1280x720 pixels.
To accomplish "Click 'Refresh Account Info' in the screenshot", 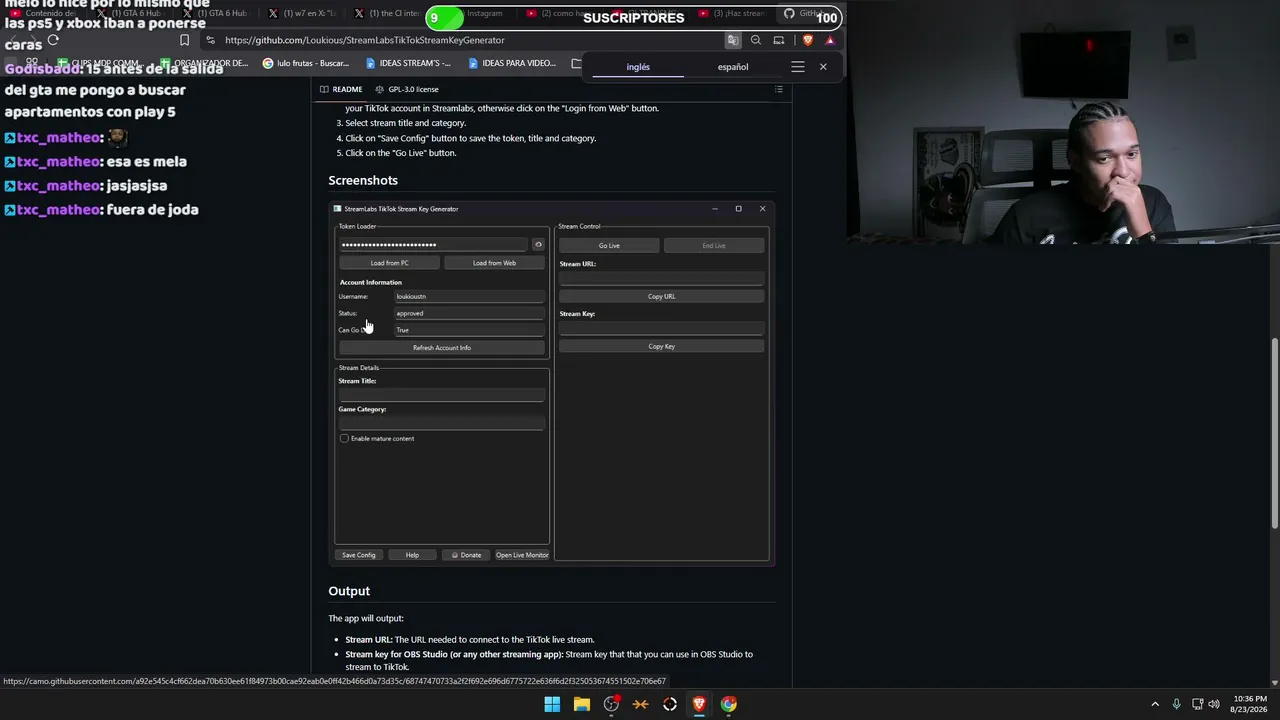I will 442,348.
